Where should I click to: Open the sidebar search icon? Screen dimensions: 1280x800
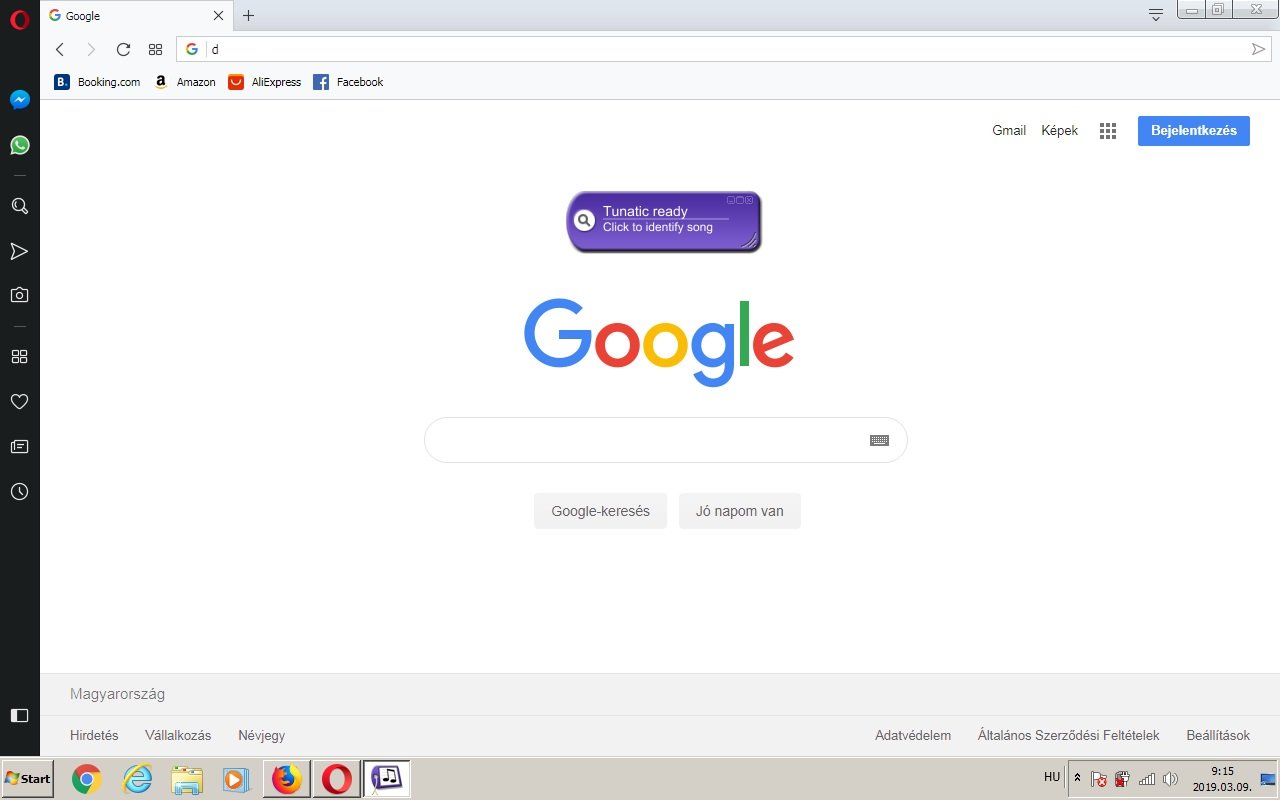[20, 206]
